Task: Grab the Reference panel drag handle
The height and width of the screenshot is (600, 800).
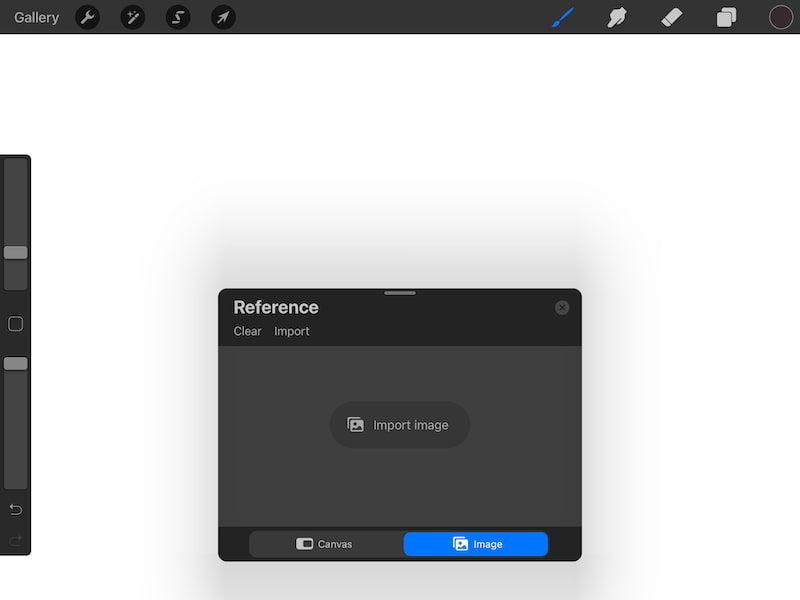Action: click(x=399, y=292)
